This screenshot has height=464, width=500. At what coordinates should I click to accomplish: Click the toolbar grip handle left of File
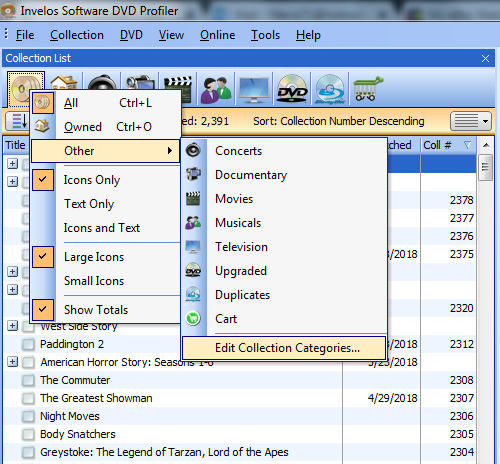click(7, 34)
